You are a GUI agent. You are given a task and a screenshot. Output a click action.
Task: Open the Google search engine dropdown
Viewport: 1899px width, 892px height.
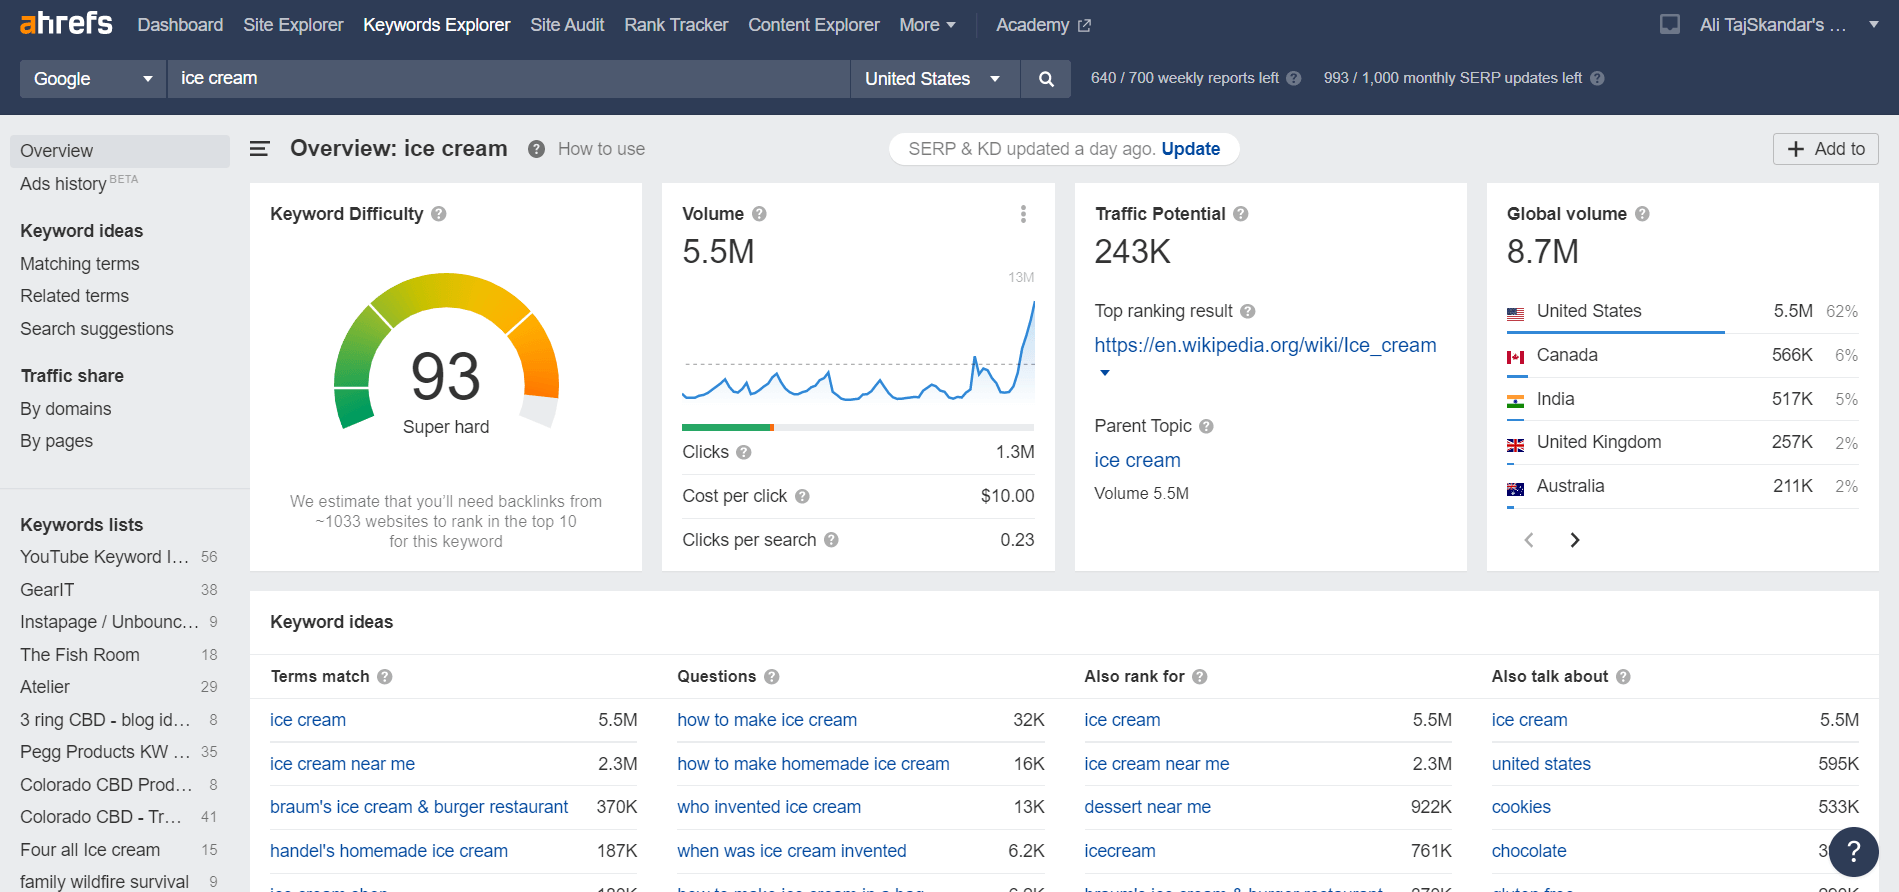tap(93, 79)
